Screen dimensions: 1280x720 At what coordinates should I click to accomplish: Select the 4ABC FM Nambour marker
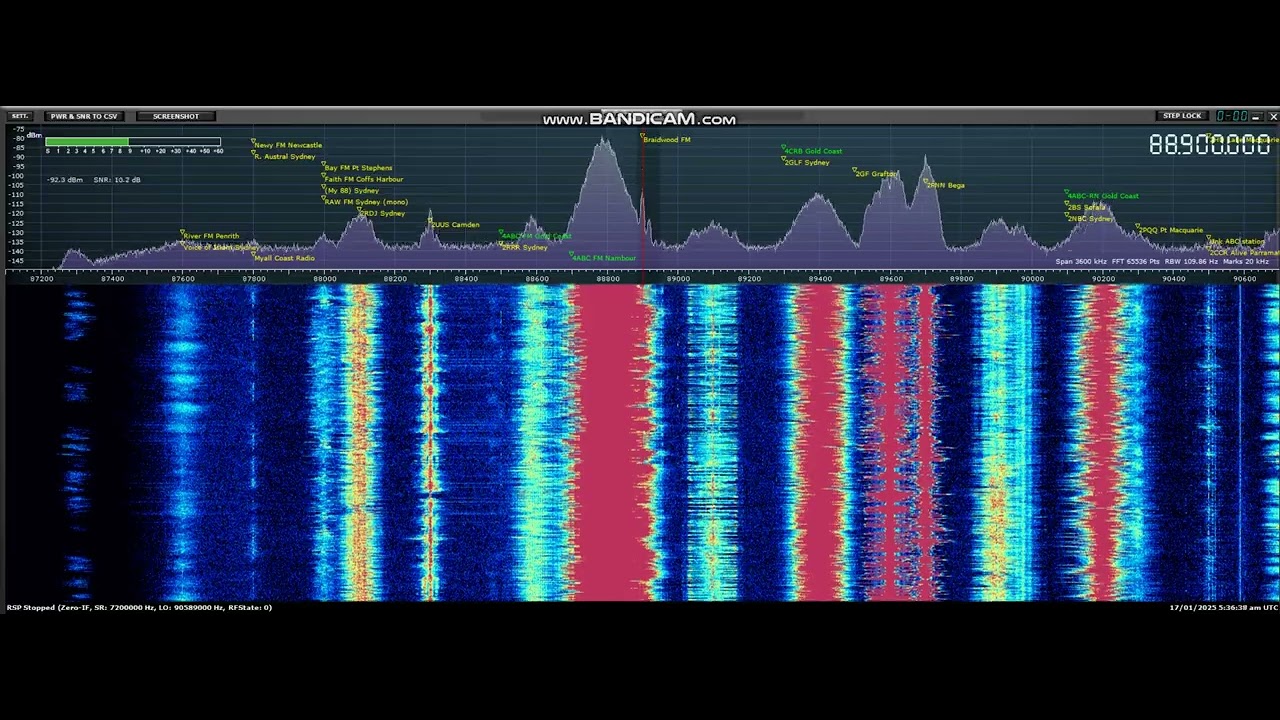[604, 258]
